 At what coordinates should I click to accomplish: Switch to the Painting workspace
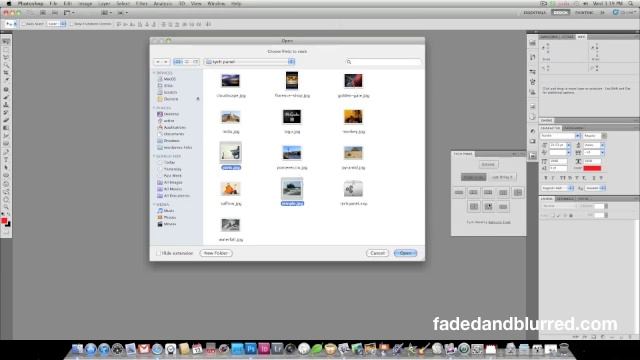(584, 13)
